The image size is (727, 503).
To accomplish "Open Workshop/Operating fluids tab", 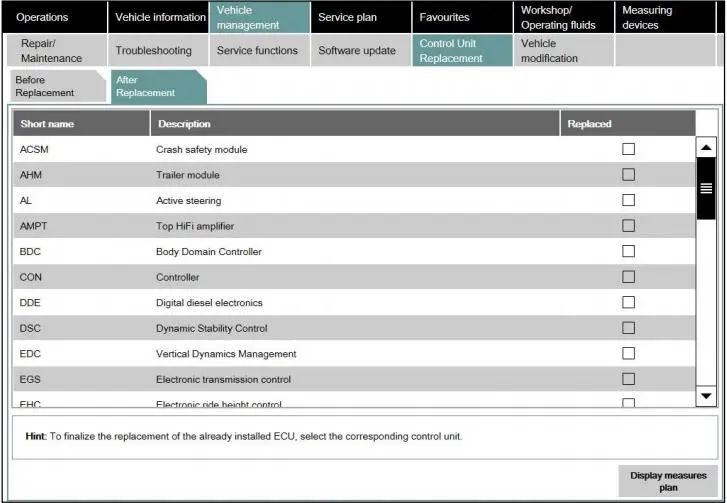I will click(564, 17).
